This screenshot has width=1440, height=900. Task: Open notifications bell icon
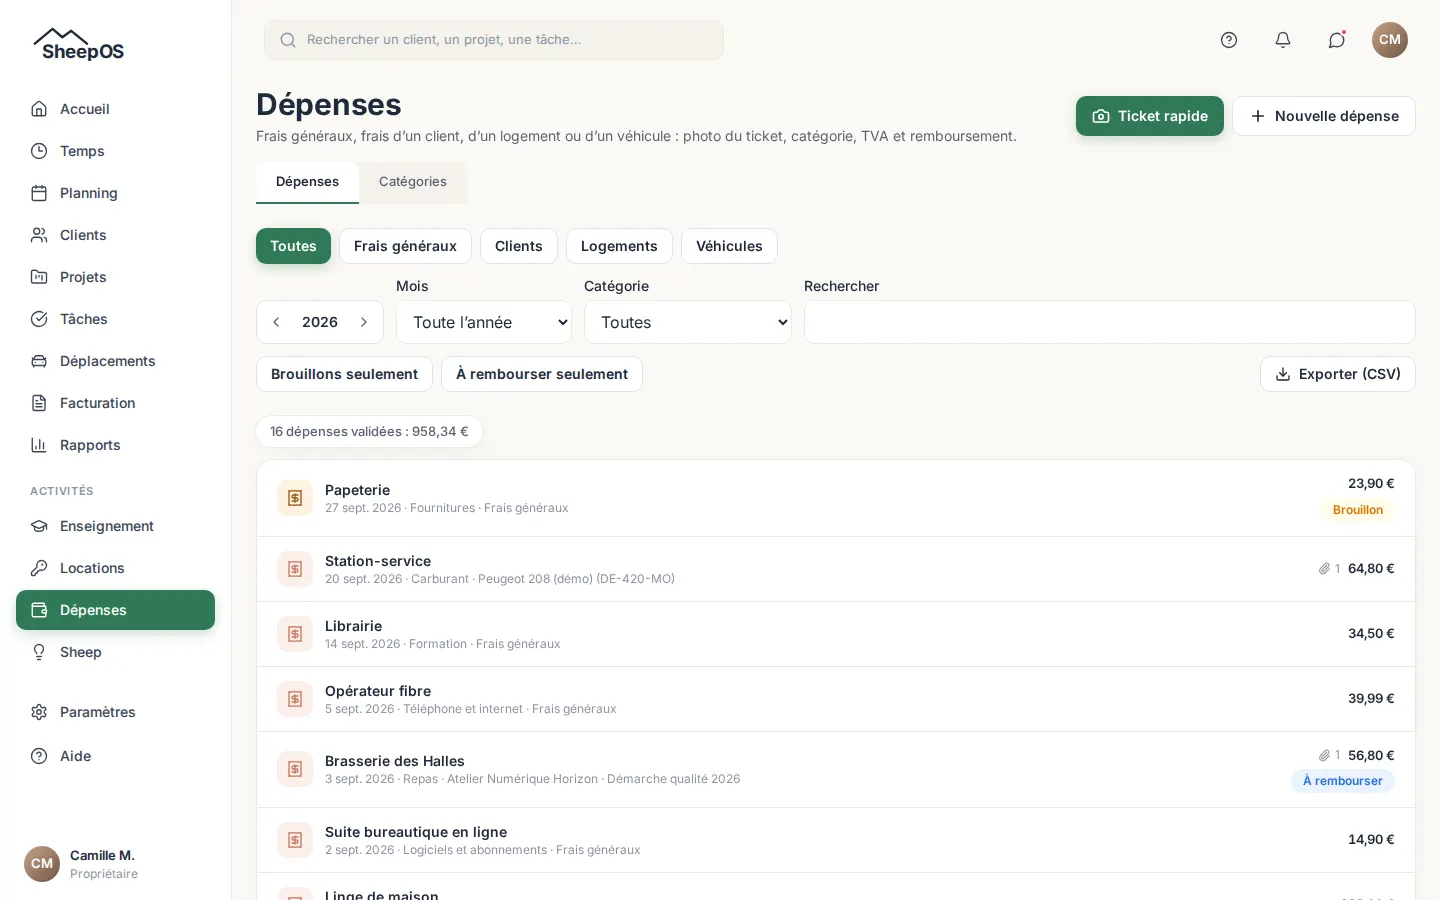click(1283, 40)
